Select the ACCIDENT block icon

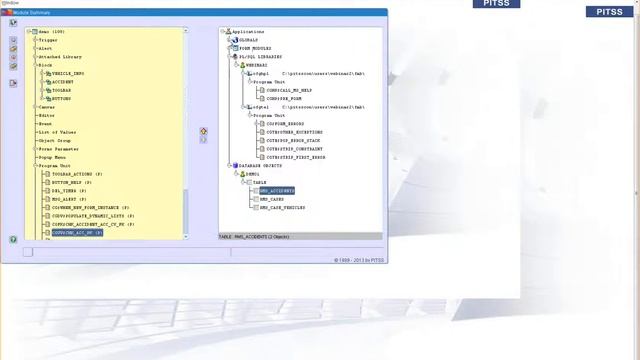(x=48, y=82)
